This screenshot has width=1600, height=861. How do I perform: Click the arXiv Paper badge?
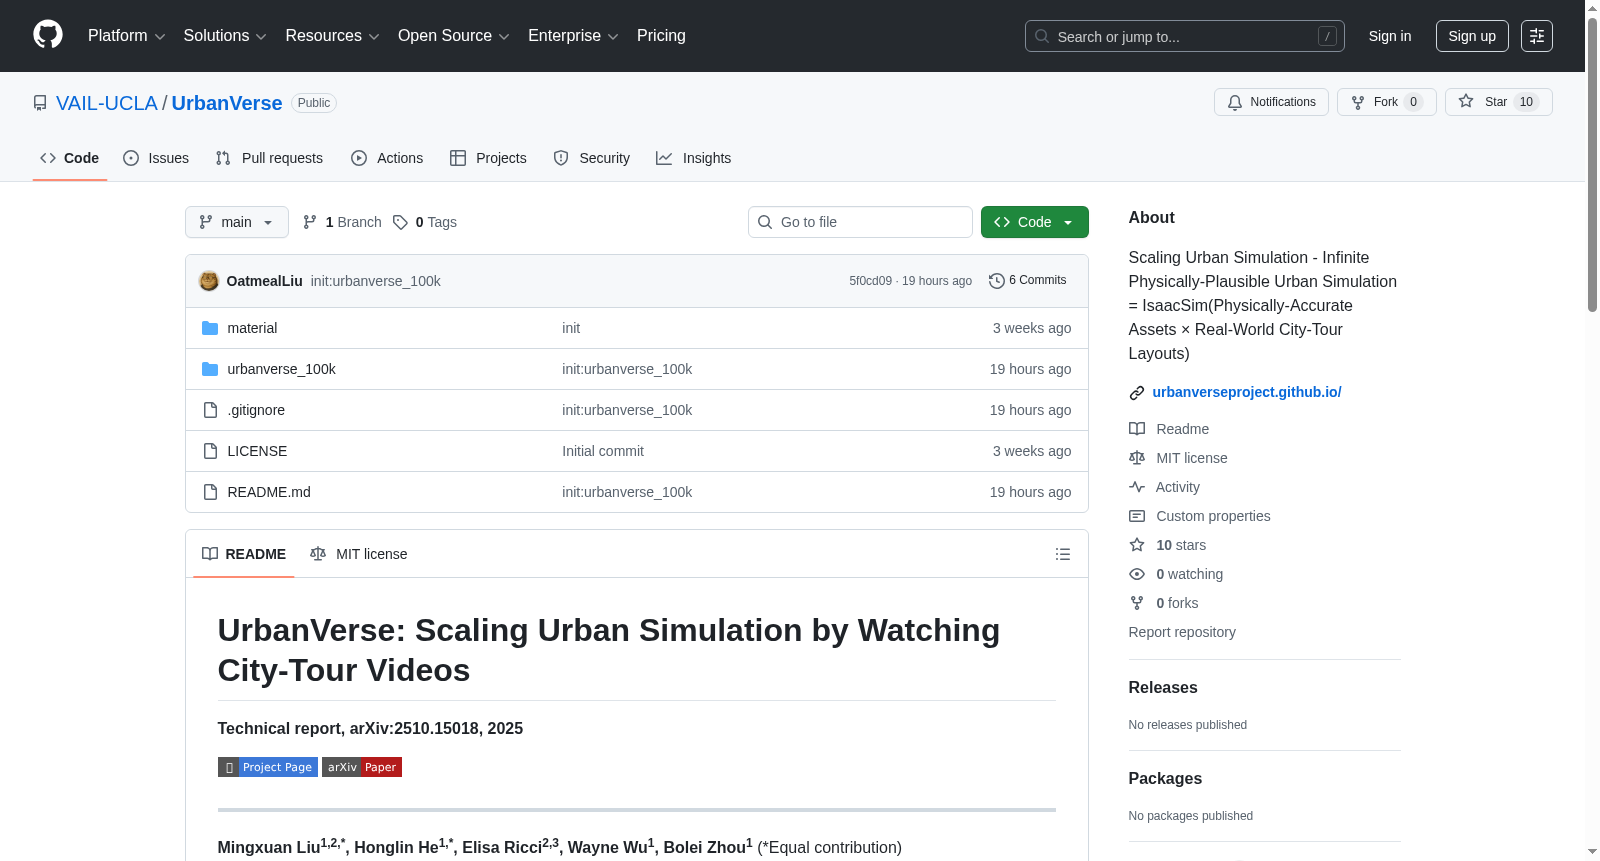(x=362, y=767)
